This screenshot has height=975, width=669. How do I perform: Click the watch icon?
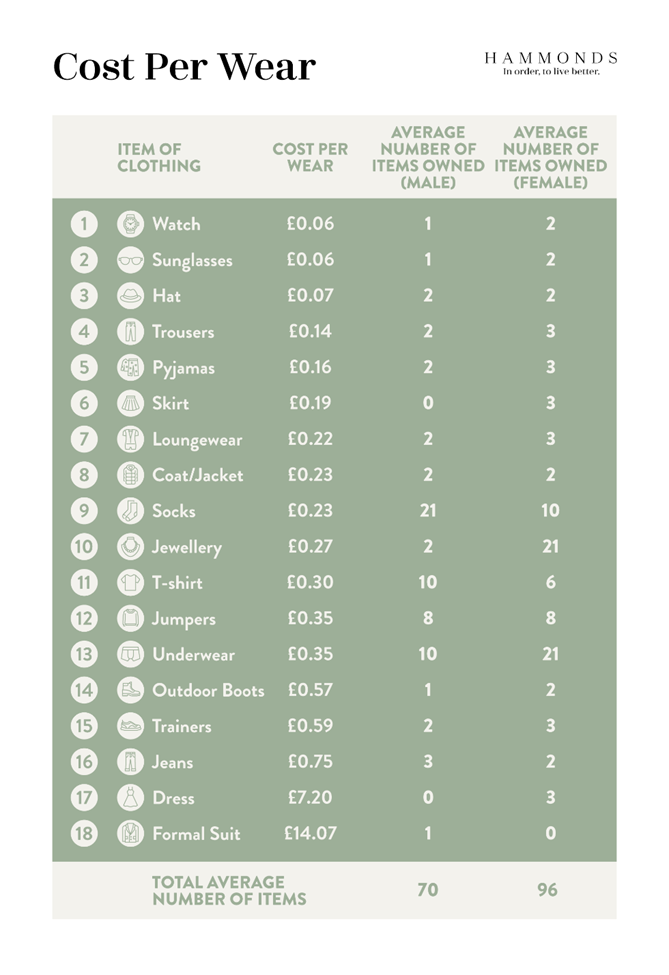tap(130, 224)
